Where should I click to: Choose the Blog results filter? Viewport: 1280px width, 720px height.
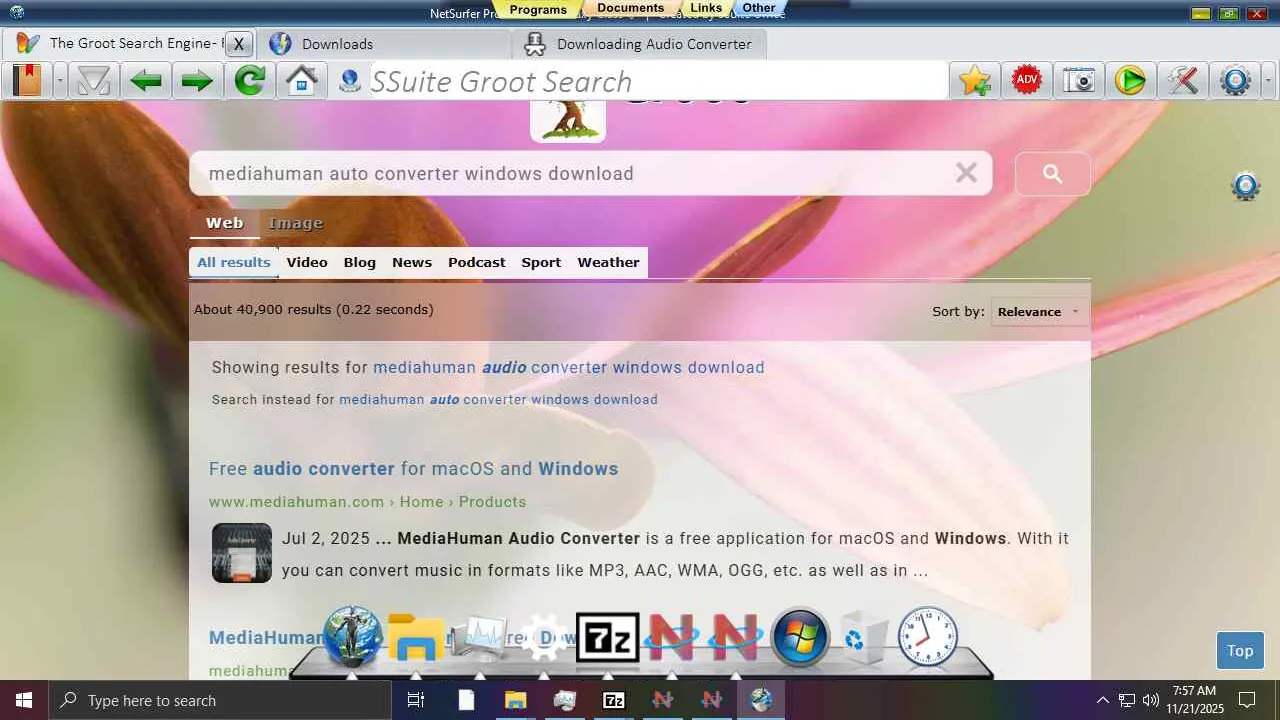coord(360,262)
